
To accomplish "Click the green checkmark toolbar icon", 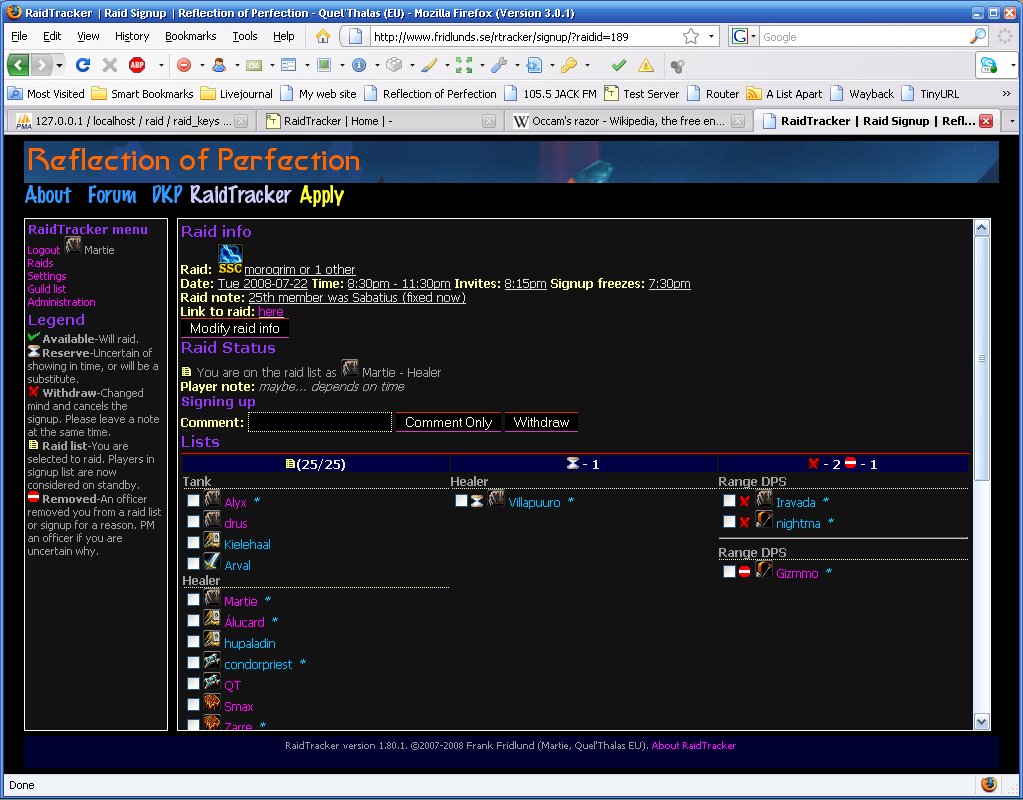I will (619, 65).
